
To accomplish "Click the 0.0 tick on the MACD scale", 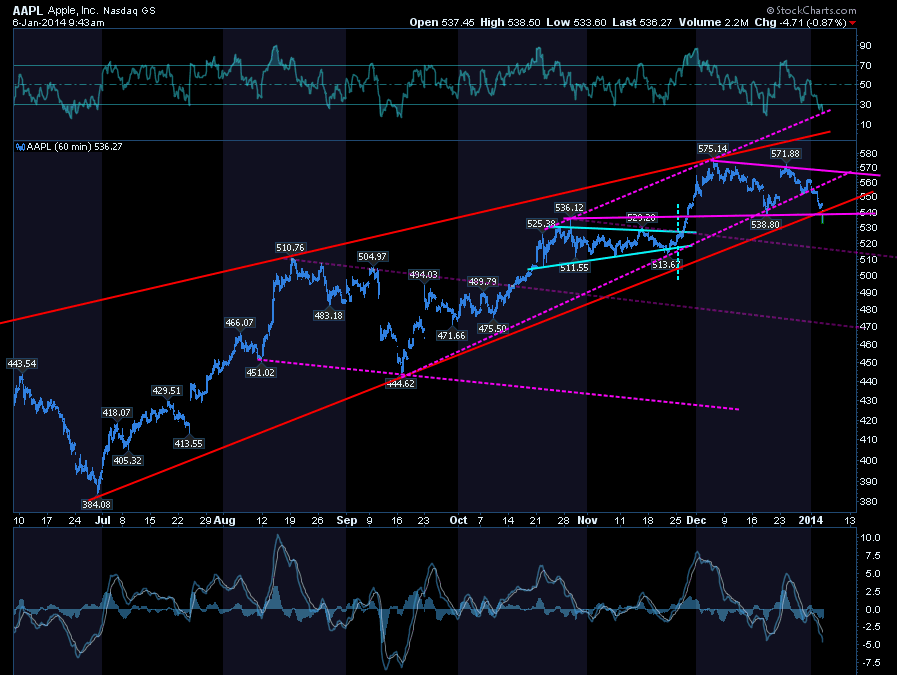I will (872, 610).
